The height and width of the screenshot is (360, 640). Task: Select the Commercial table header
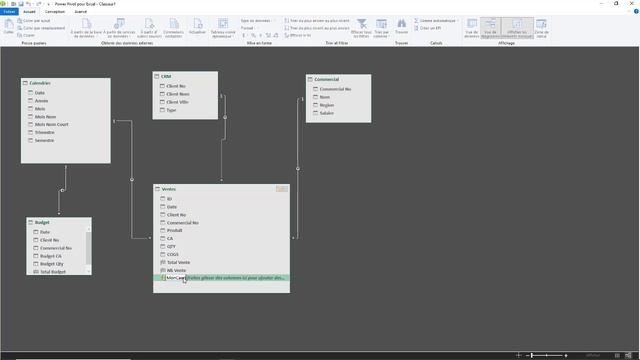(x=338, y=79)
